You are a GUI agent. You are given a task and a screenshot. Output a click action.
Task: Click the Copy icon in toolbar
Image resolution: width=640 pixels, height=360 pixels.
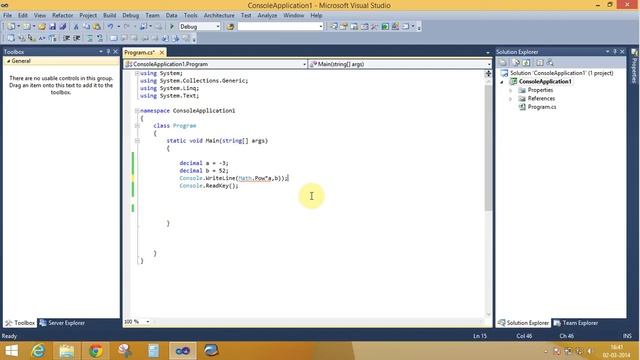[86, 27]
